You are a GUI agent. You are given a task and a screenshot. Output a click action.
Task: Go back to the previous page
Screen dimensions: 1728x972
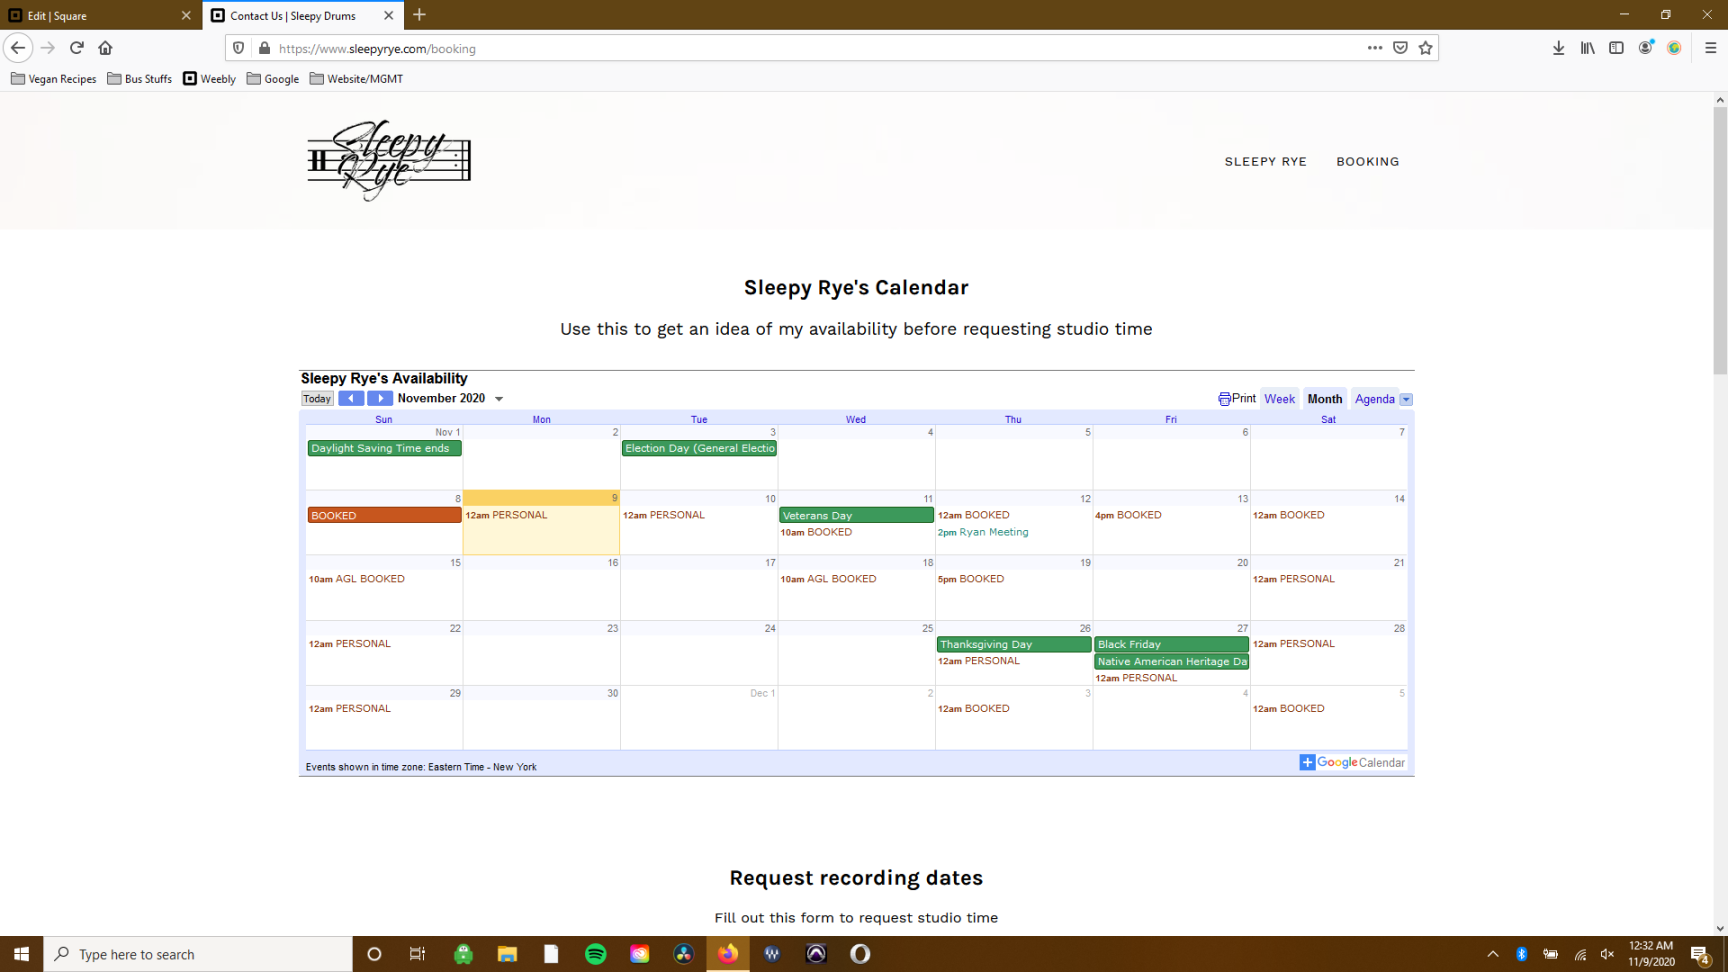pos(18,48)
